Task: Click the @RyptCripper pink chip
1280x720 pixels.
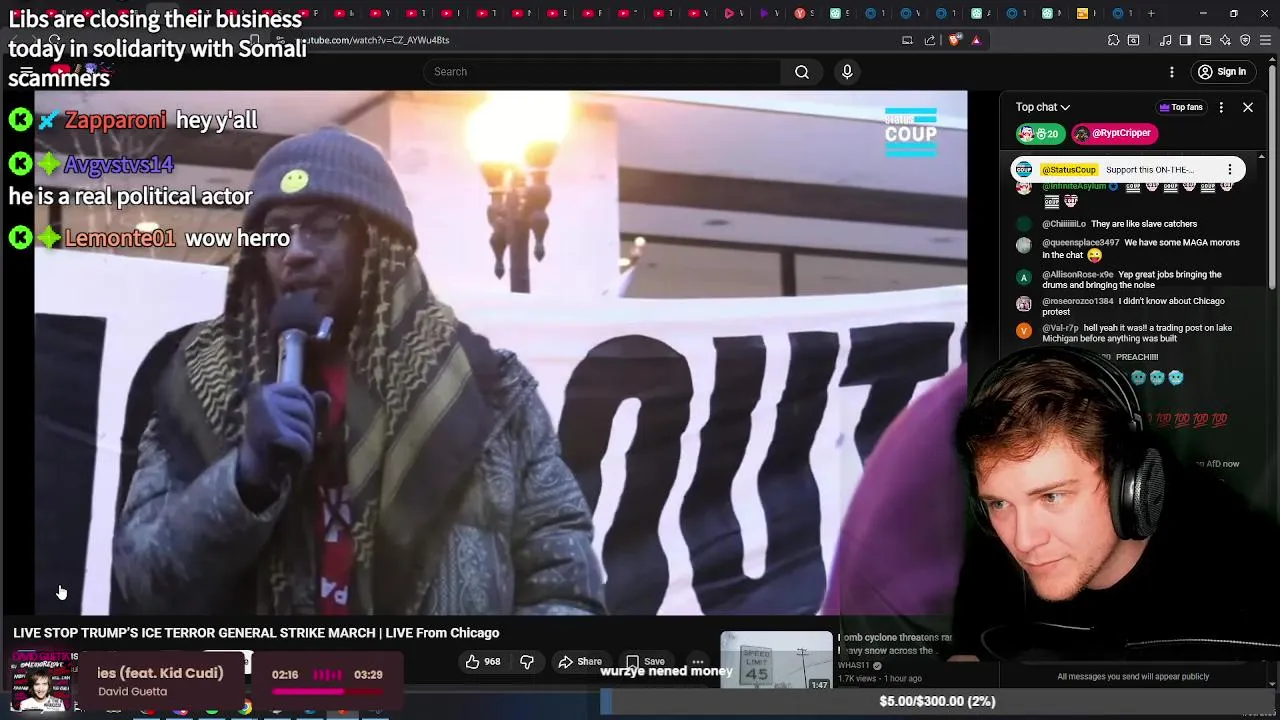Action: [1115, 133]
